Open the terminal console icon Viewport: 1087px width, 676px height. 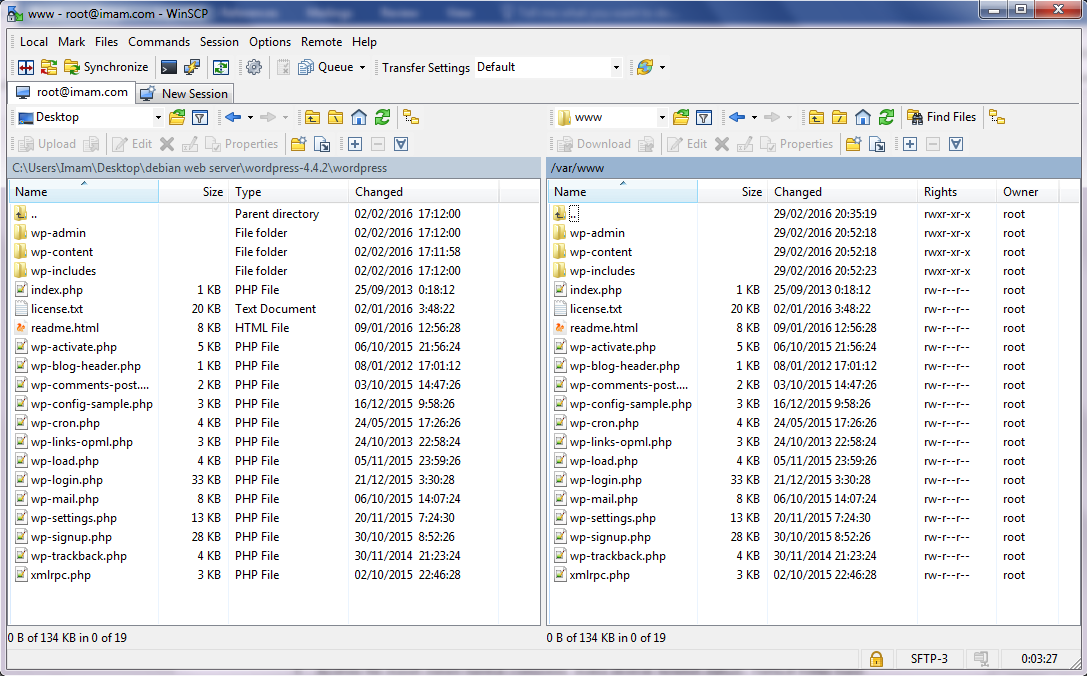click(168, 67)
